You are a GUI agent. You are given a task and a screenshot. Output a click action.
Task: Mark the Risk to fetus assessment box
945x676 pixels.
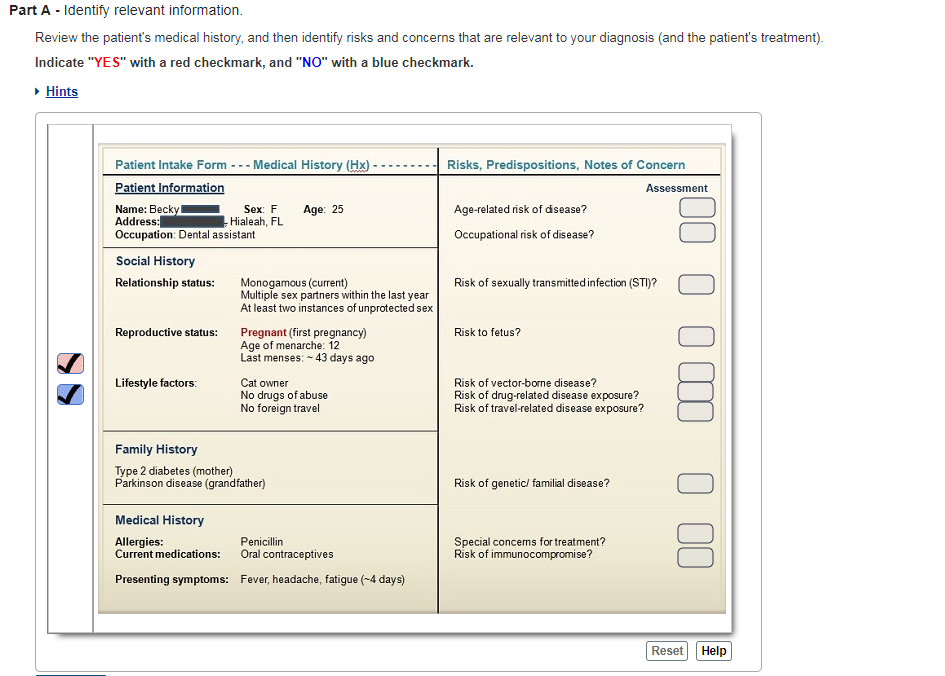(x=696, y=336)
